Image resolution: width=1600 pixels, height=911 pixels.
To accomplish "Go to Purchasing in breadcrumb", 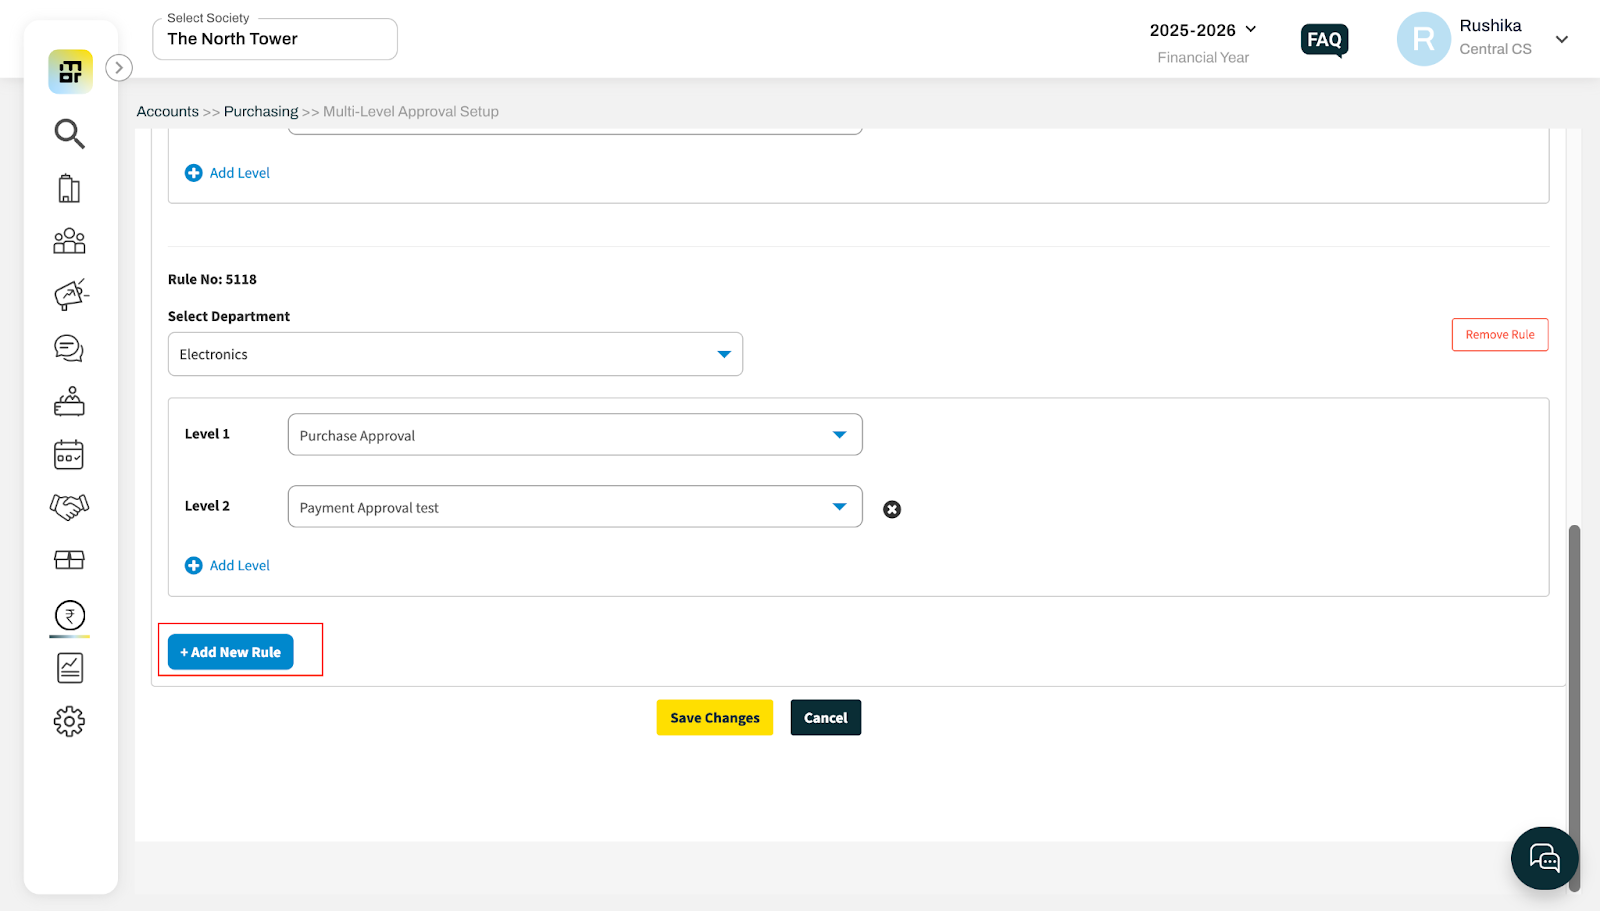I will (261, 111).
